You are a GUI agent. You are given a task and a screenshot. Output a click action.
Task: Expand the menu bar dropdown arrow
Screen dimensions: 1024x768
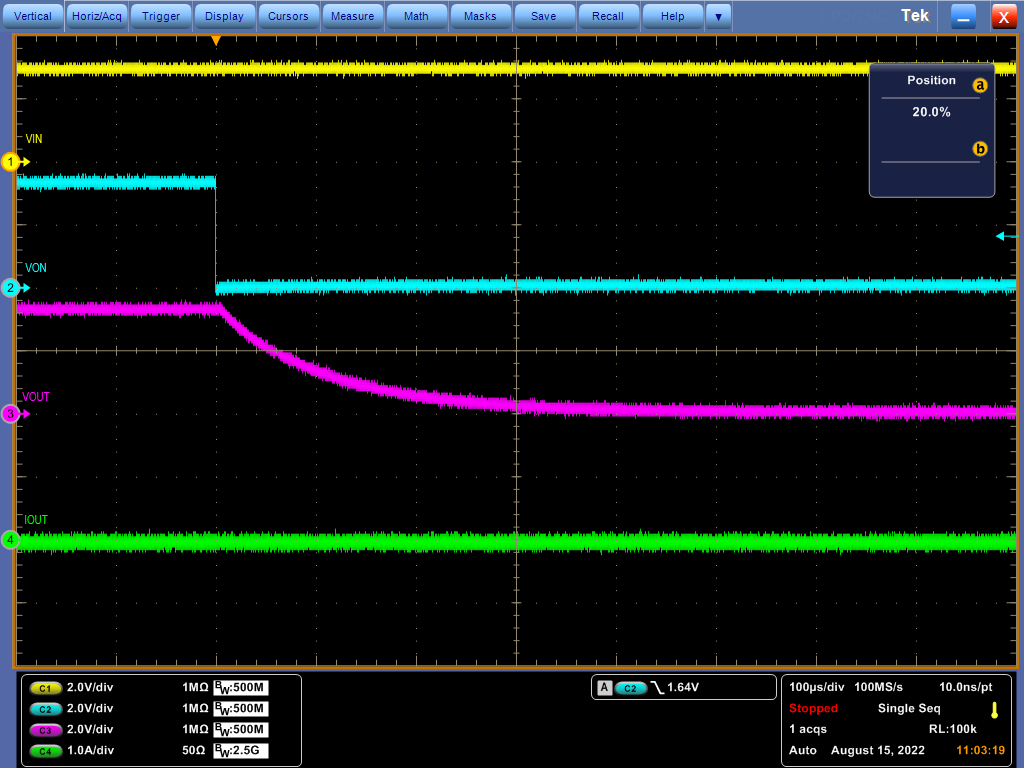click(718, 16)
